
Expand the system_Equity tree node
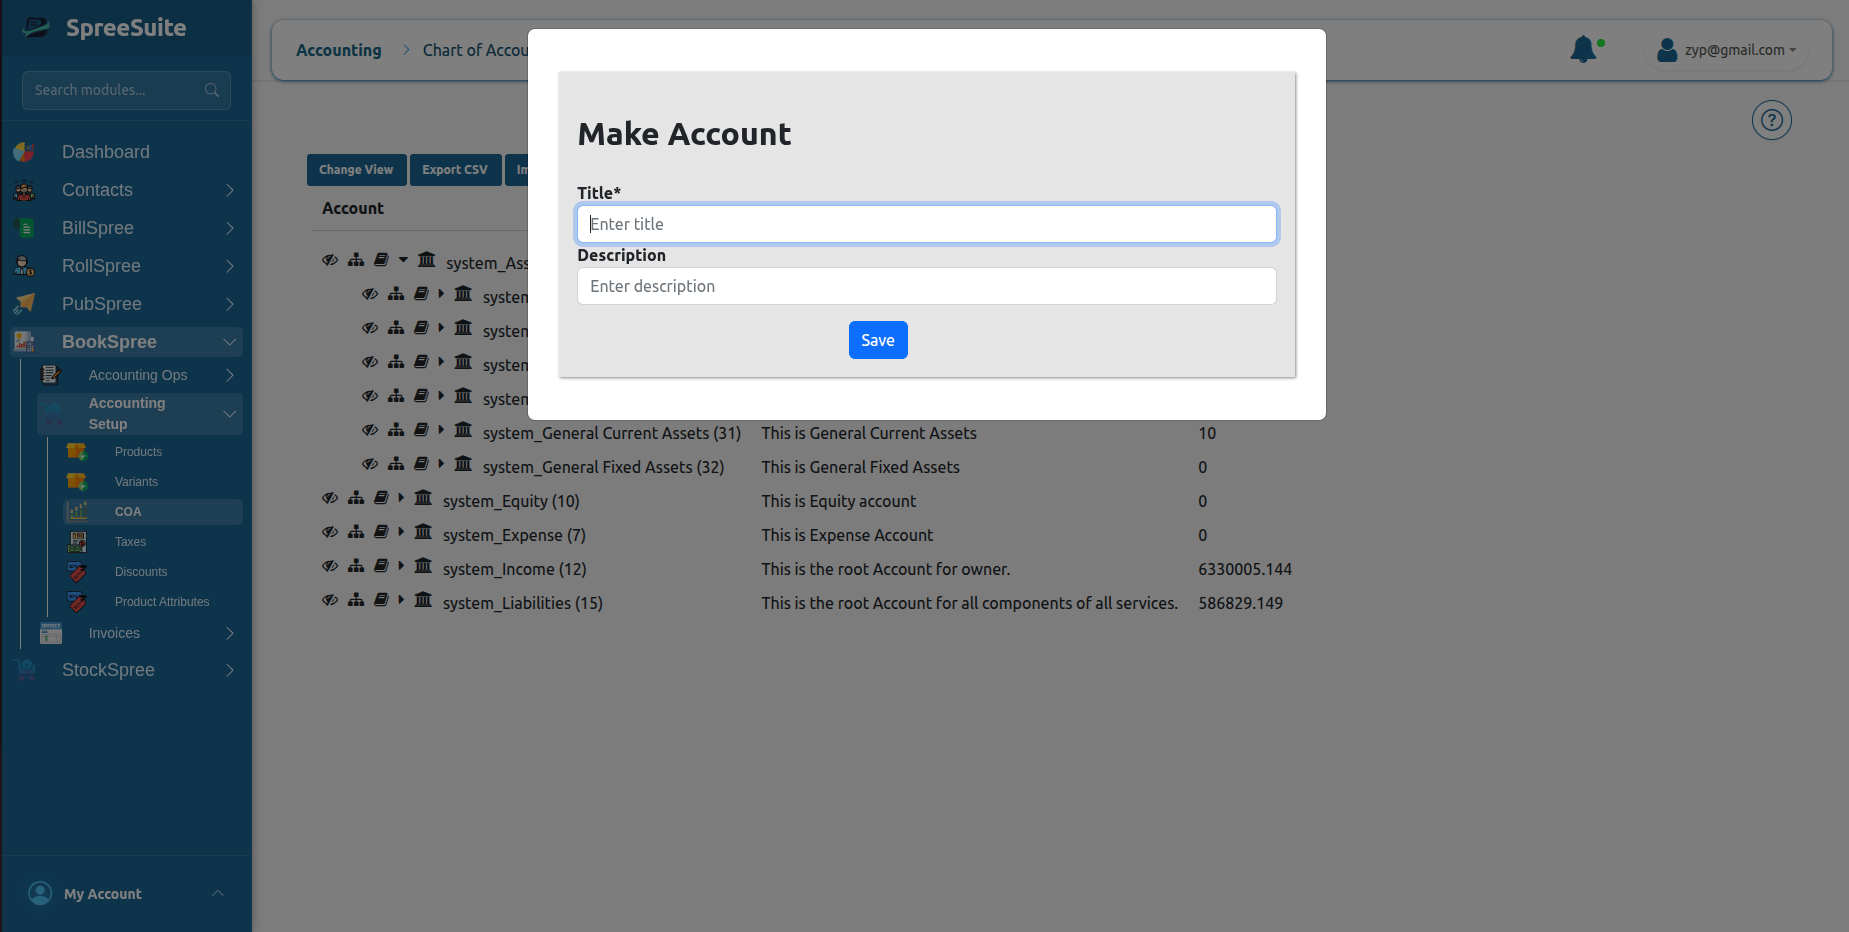[401, 498]
